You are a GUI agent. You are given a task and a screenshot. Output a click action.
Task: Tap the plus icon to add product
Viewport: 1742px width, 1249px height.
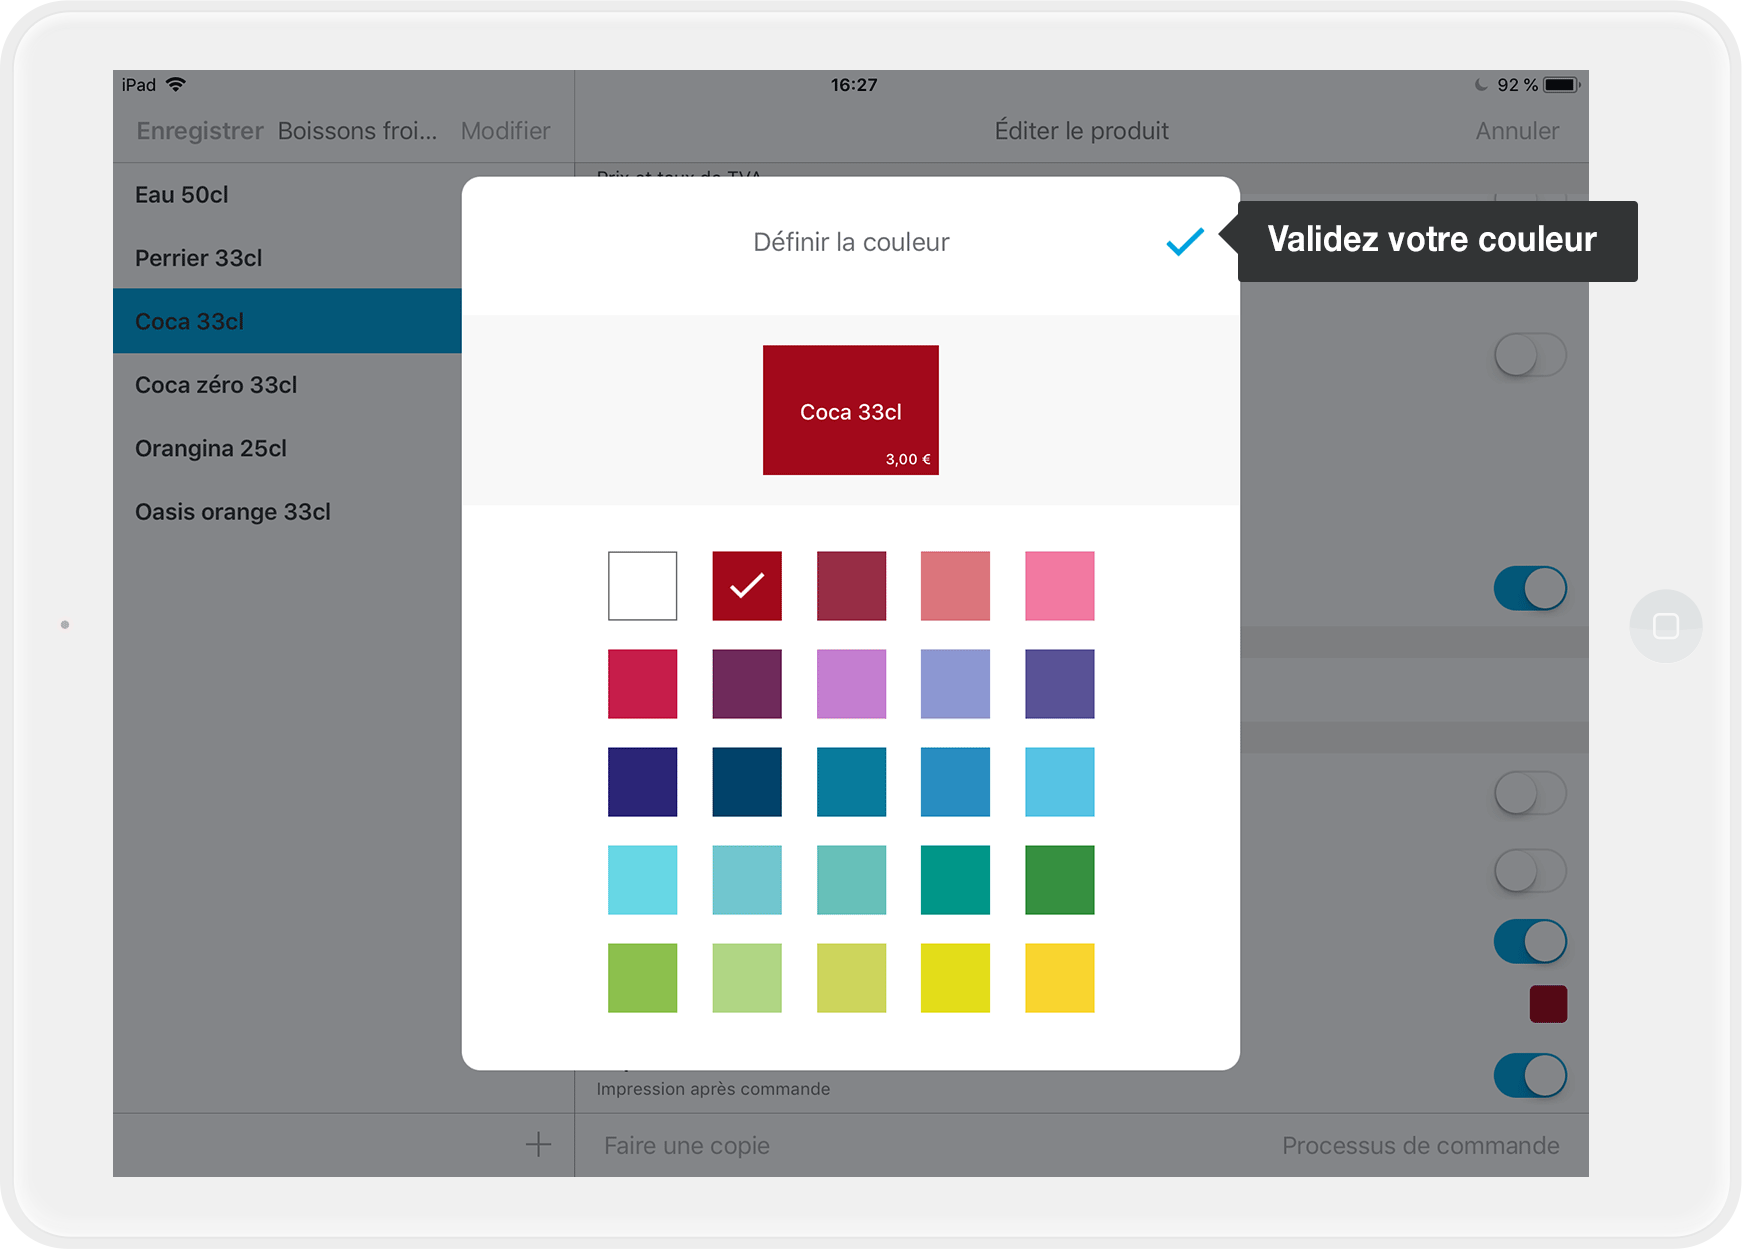point(538,1144)
